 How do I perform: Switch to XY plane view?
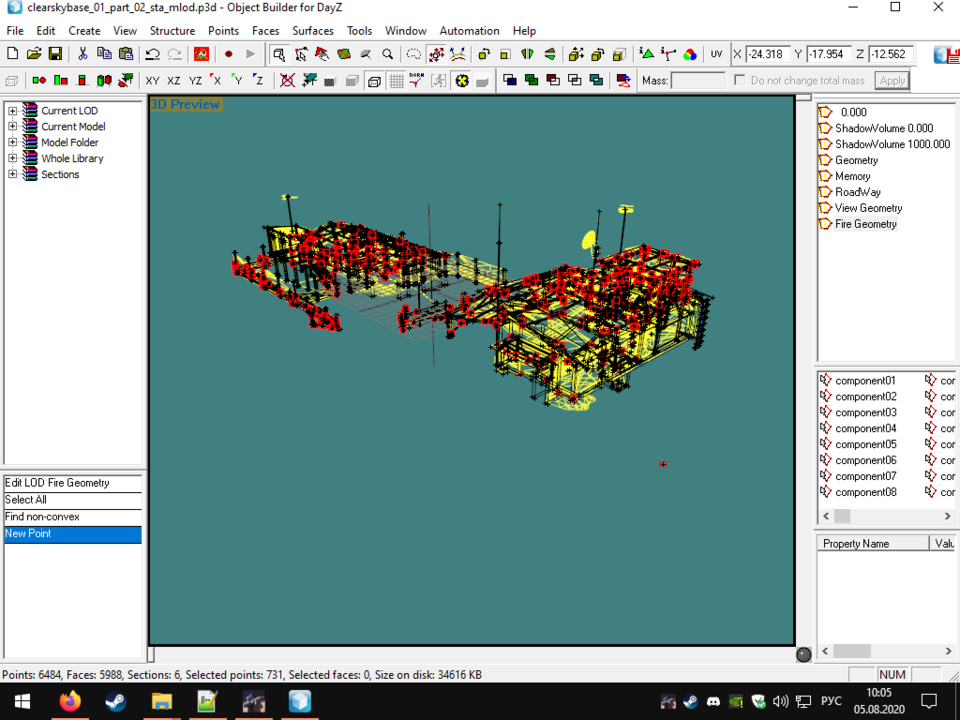[x=152, y=80]
